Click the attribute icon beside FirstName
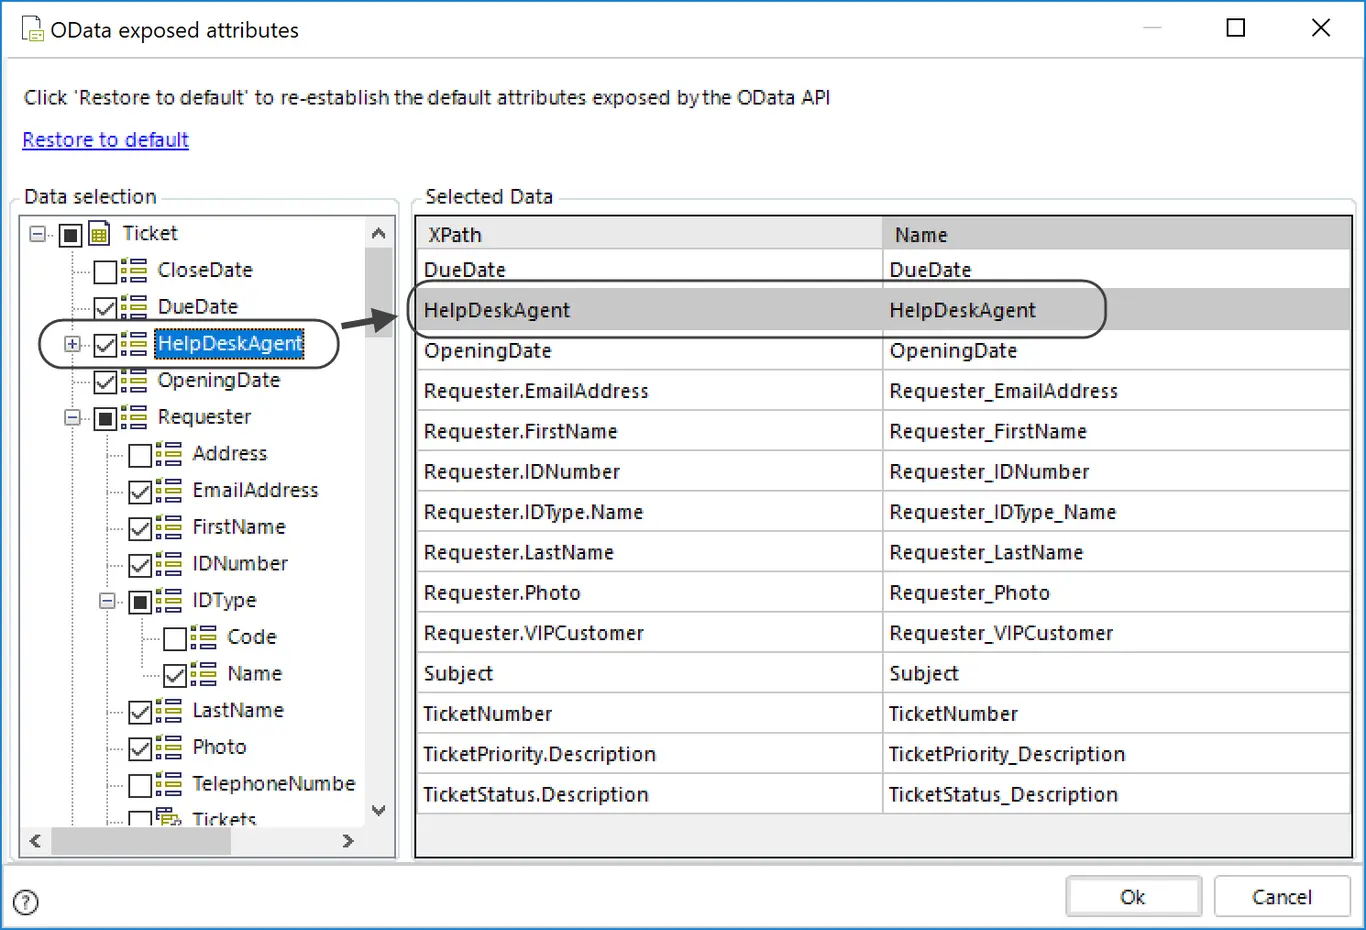This screenshot has width=1366, height=930. click(x=169, y=527)
